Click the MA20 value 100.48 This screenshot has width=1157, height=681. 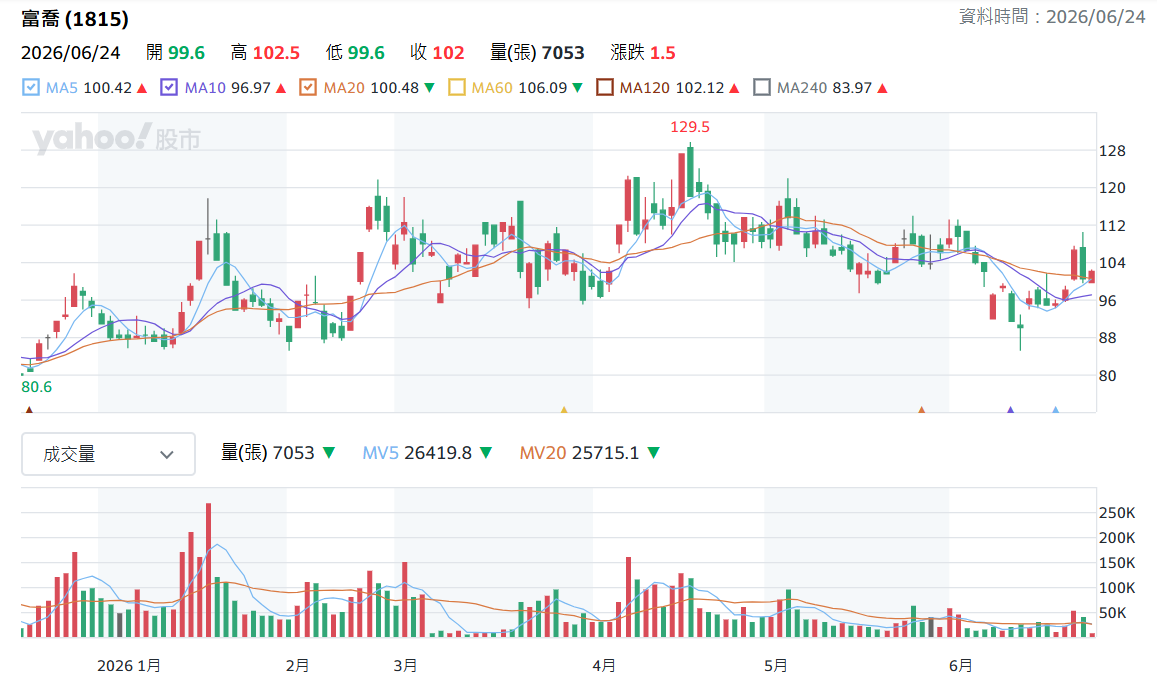(x=395, y=88)
